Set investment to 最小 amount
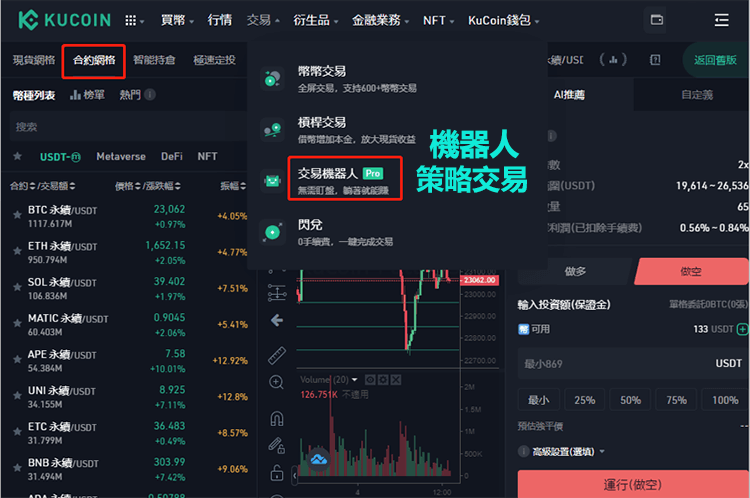The height and width of the screenshot is (498, 750). 538,400
